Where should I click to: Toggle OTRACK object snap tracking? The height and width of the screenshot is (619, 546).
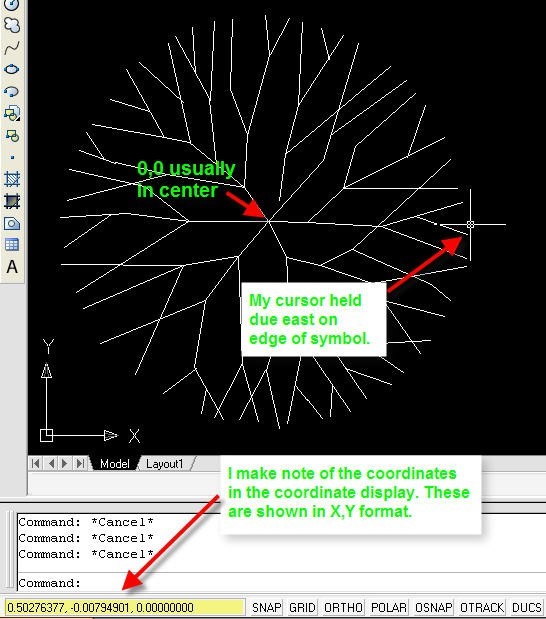482,608
